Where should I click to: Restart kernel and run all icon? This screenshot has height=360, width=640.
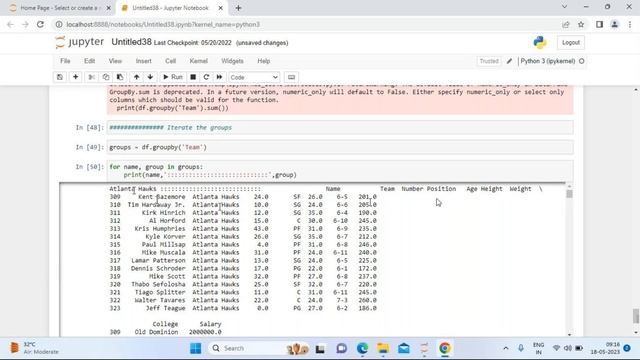219,77
